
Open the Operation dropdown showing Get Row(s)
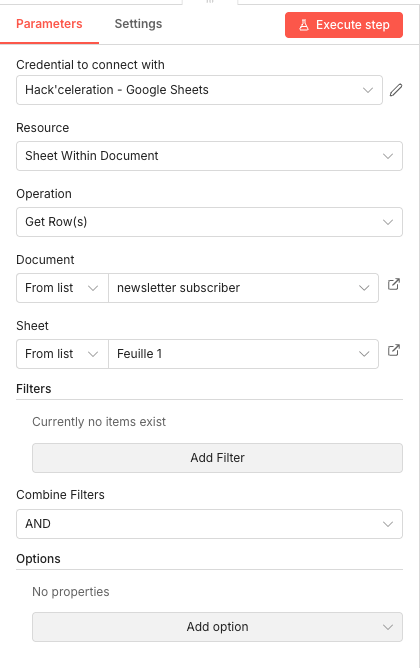coord(209,222)
